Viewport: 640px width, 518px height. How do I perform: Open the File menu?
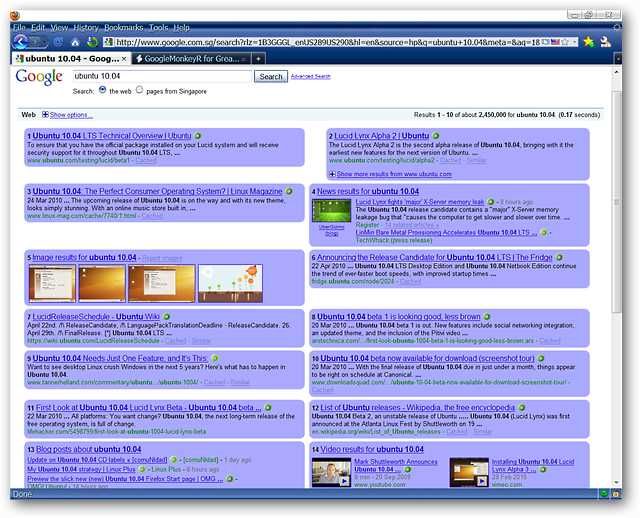[x=19, y=27]
